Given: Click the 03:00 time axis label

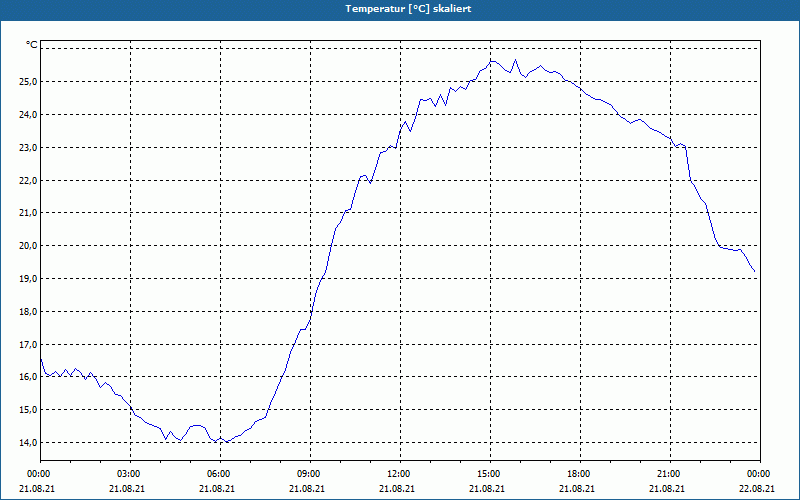Looking at the screenshot, I should coord(127,473).
